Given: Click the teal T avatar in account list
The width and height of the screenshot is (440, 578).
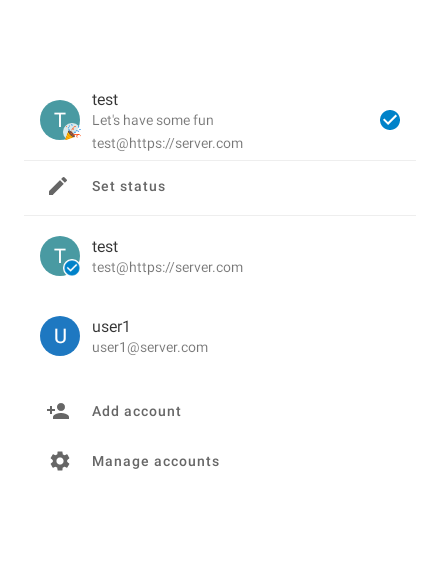Looking at the screenshot, I should tap(60, 256).
